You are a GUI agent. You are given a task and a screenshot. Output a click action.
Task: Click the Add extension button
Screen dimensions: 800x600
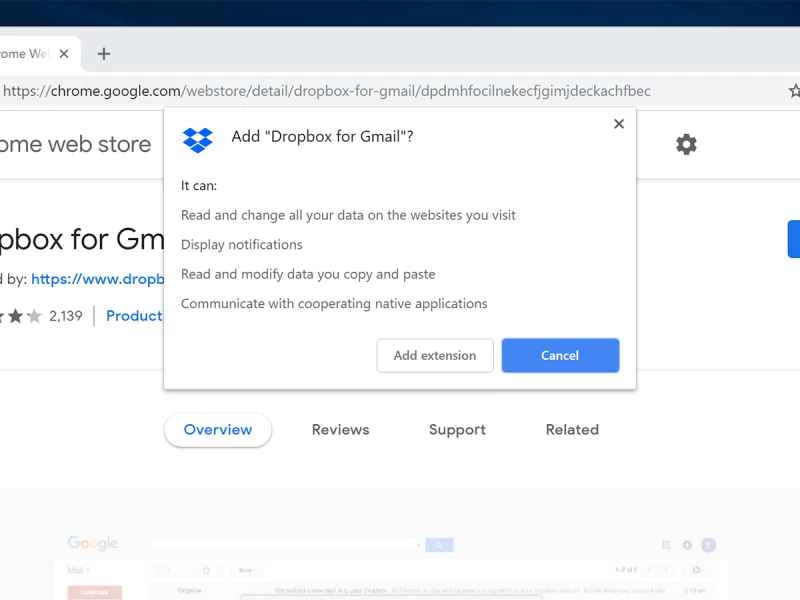[434, 355]
